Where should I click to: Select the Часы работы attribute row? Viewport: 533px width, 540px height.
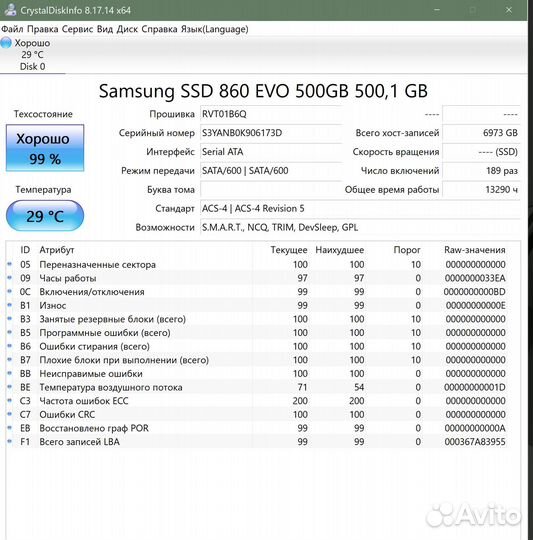pos(258,278)
